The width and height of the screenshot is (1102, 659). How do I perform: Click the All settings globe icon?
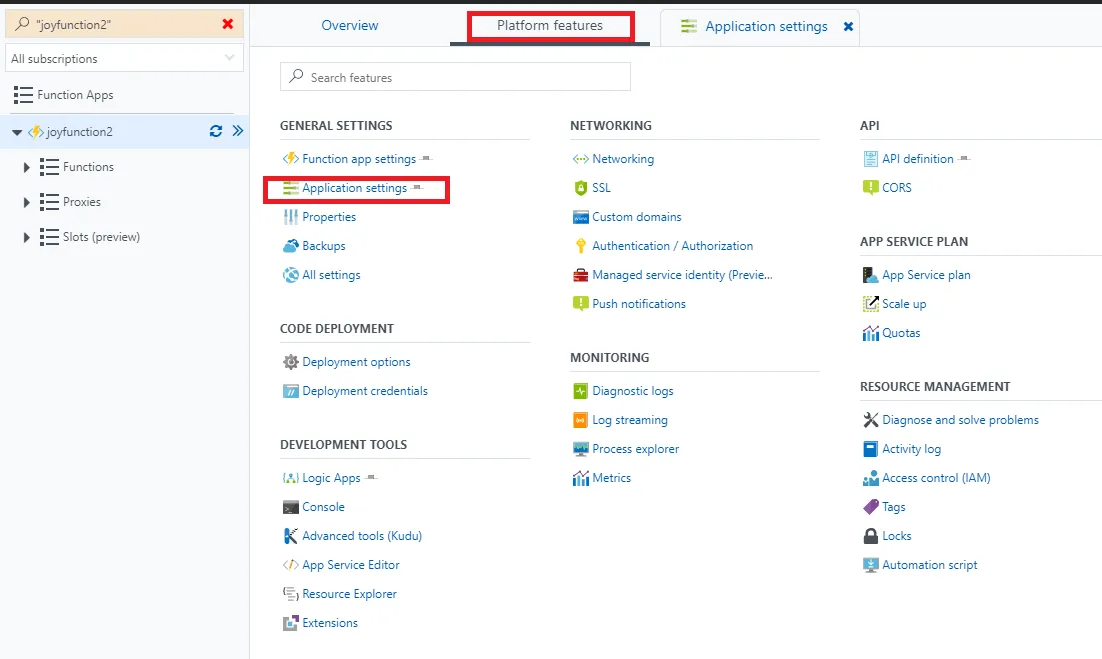click(x=290, y=275)
